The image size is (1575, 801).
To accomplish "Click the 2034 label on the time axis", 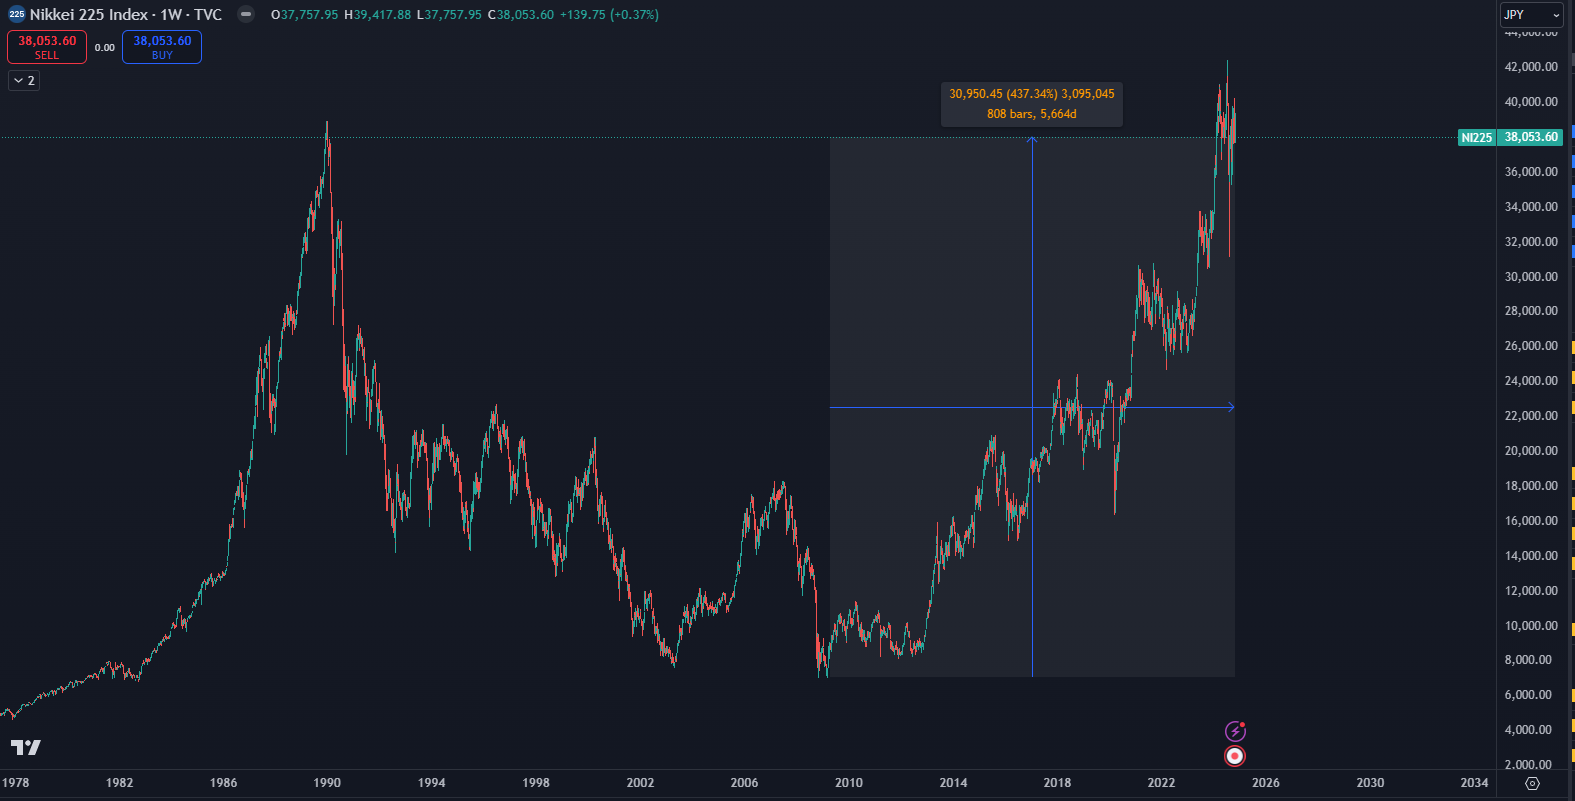I will (1474, 783).
